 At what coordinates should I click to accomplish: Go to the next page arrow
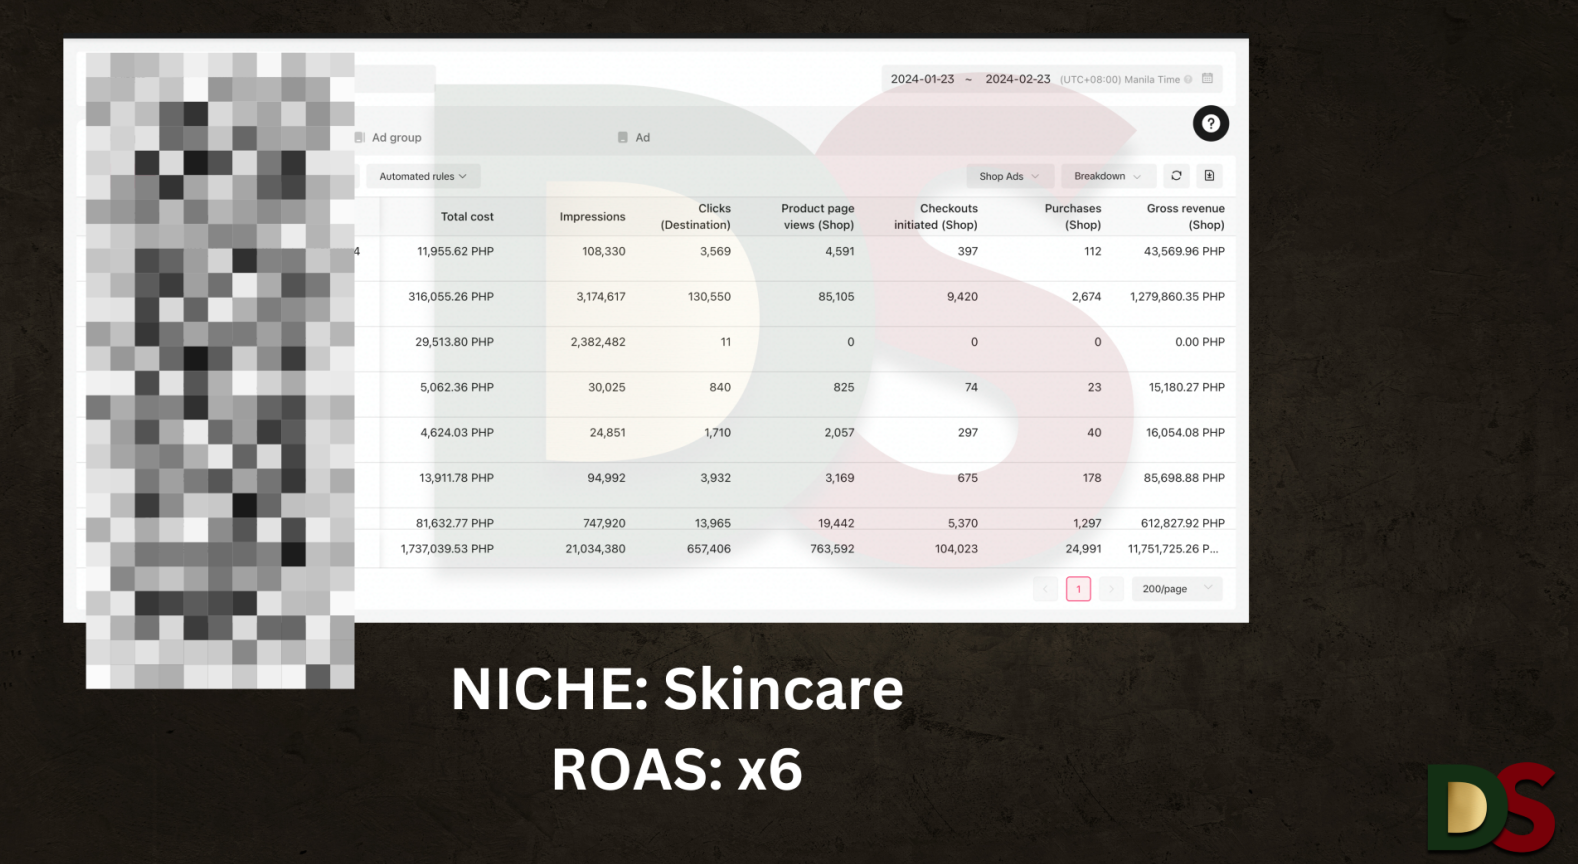point(1111,589)
